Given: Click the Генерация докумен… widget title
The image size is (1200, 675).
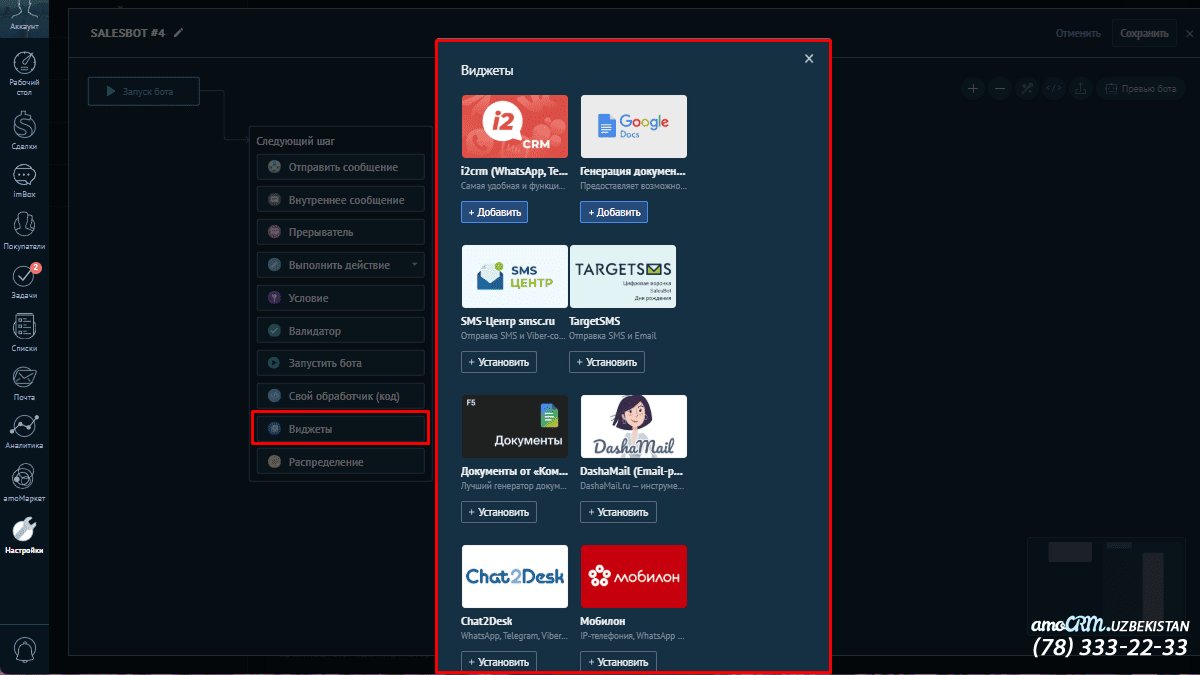Looking at the screenshot, I should coord(633,172).
